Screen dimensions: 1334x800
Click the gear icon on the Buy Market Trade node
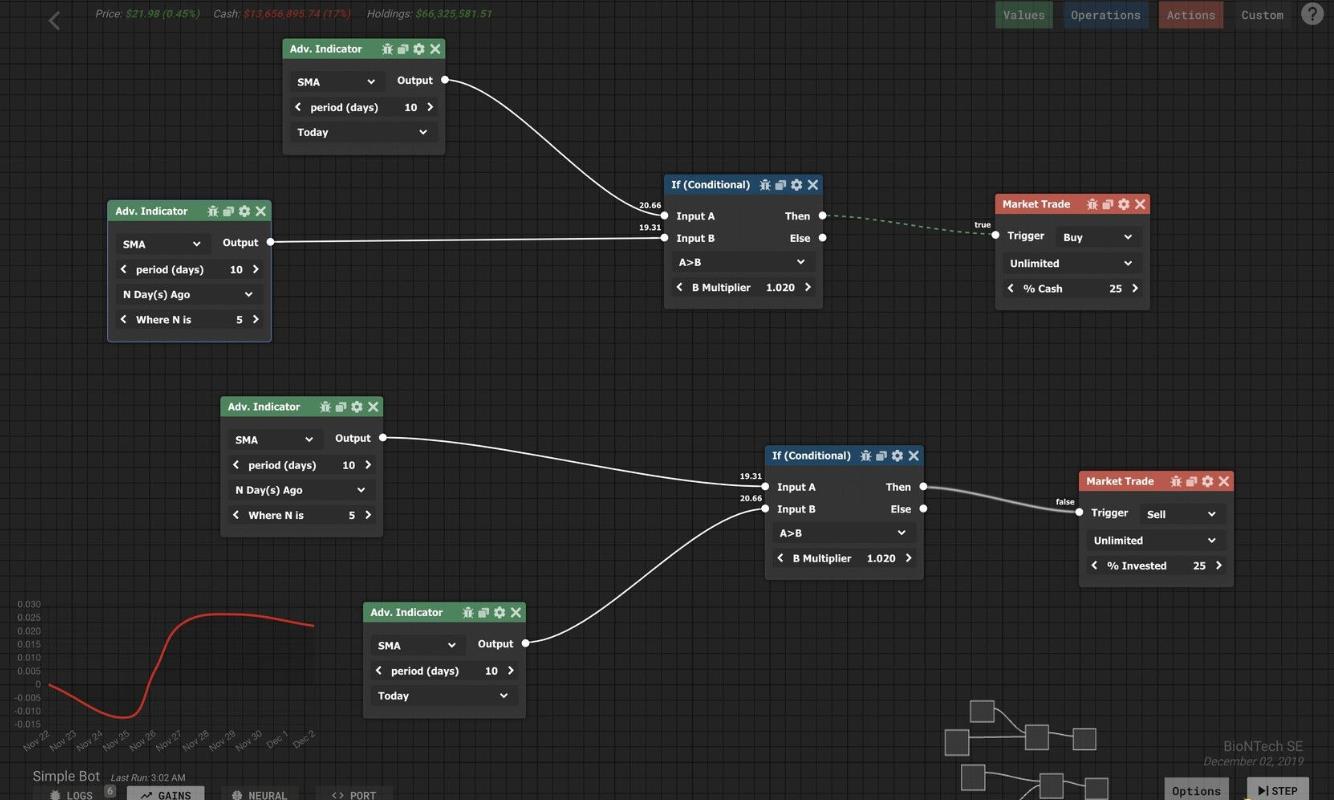click(x=1123, y=204)
